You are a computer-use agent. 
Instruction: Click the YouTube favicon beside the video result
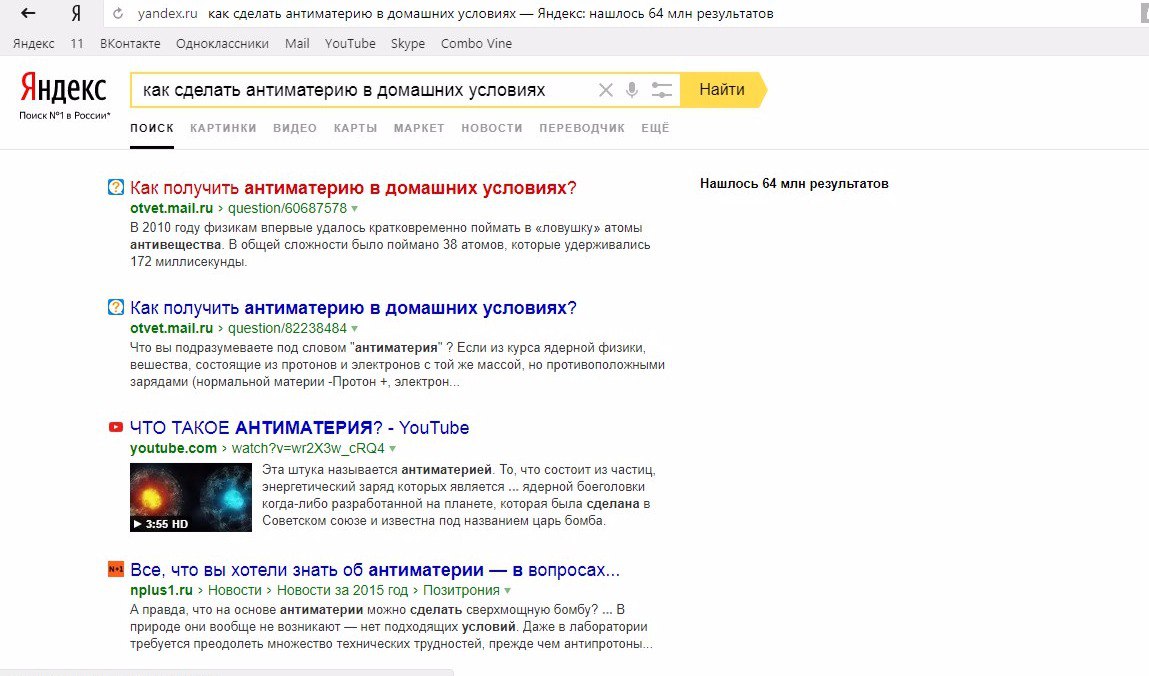click(x=116, y=428)
